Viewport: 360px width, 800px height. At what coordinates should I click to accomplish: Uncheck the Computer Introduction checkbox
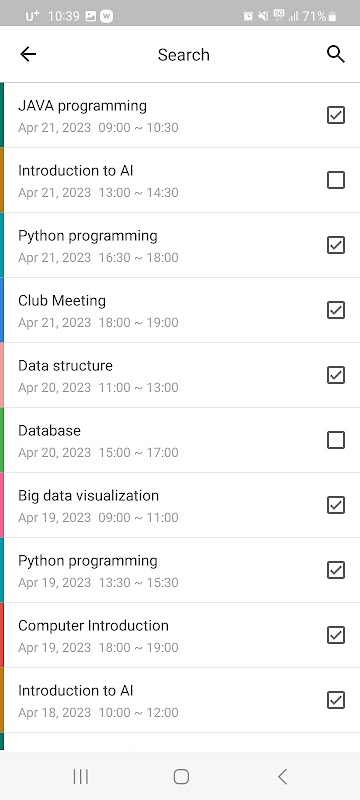click(x=336, y=635)
